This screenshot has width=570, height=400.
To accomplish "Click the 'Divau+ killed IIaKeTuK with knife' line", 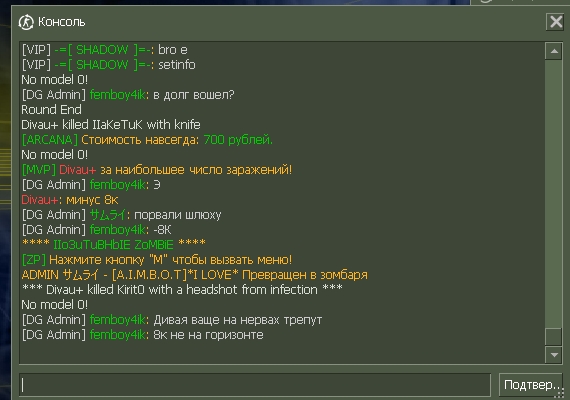I will [111, 125].
